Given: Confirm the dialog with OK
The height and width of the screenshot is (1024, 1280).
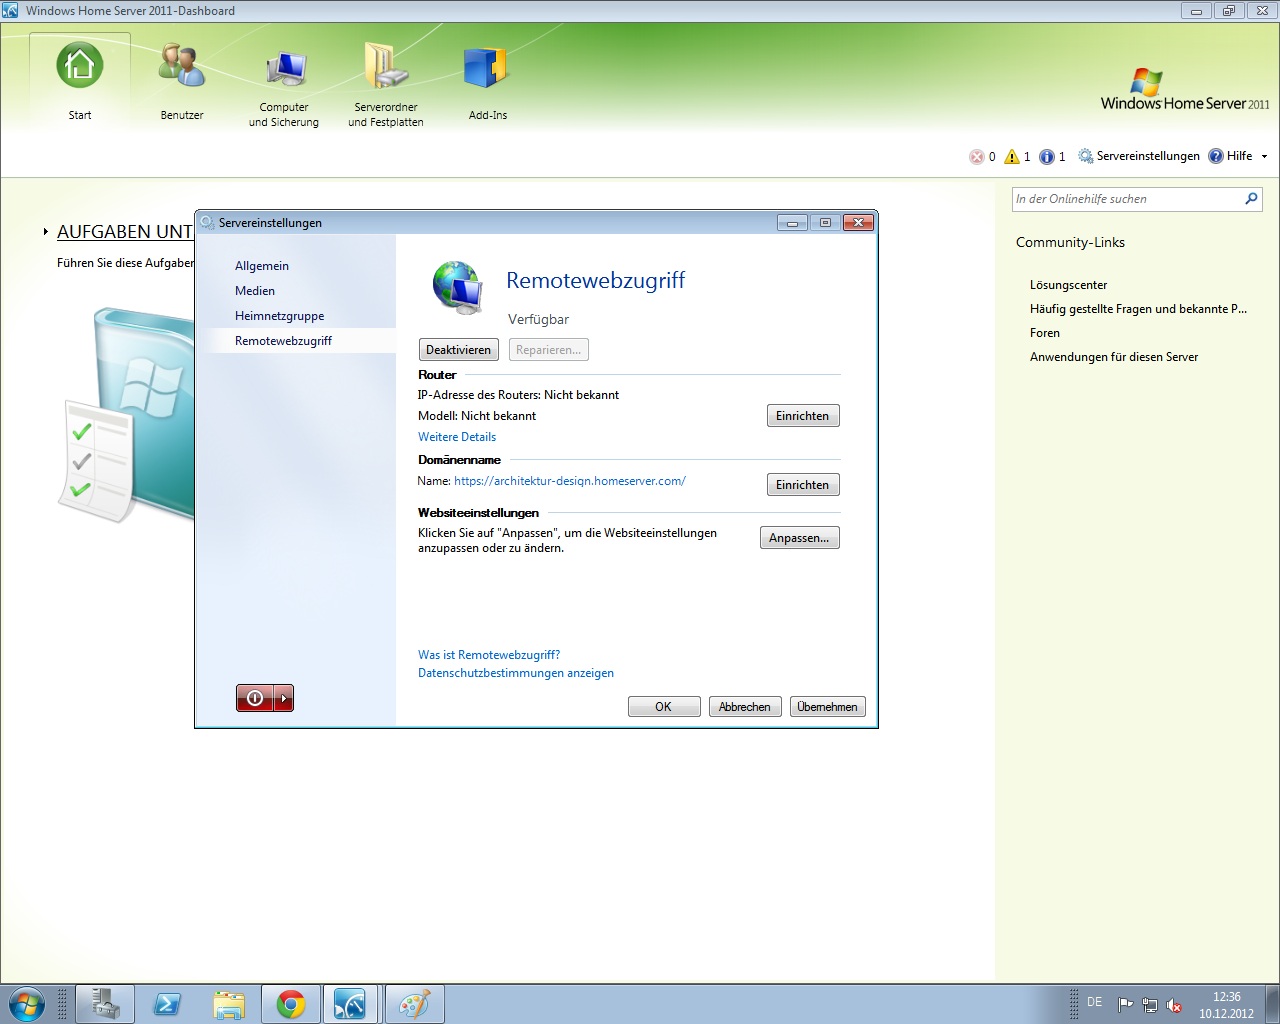Looking at the screenshot, I should pyautogui.click(x=664, y=707).
